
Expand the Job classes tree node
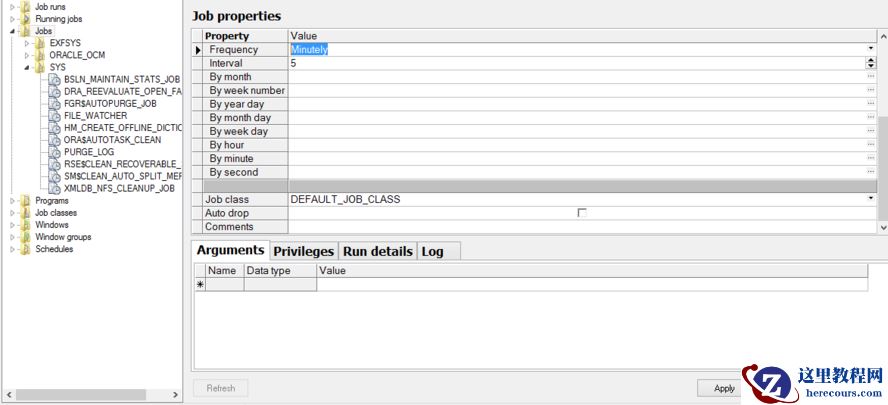[x=12, y=213]
